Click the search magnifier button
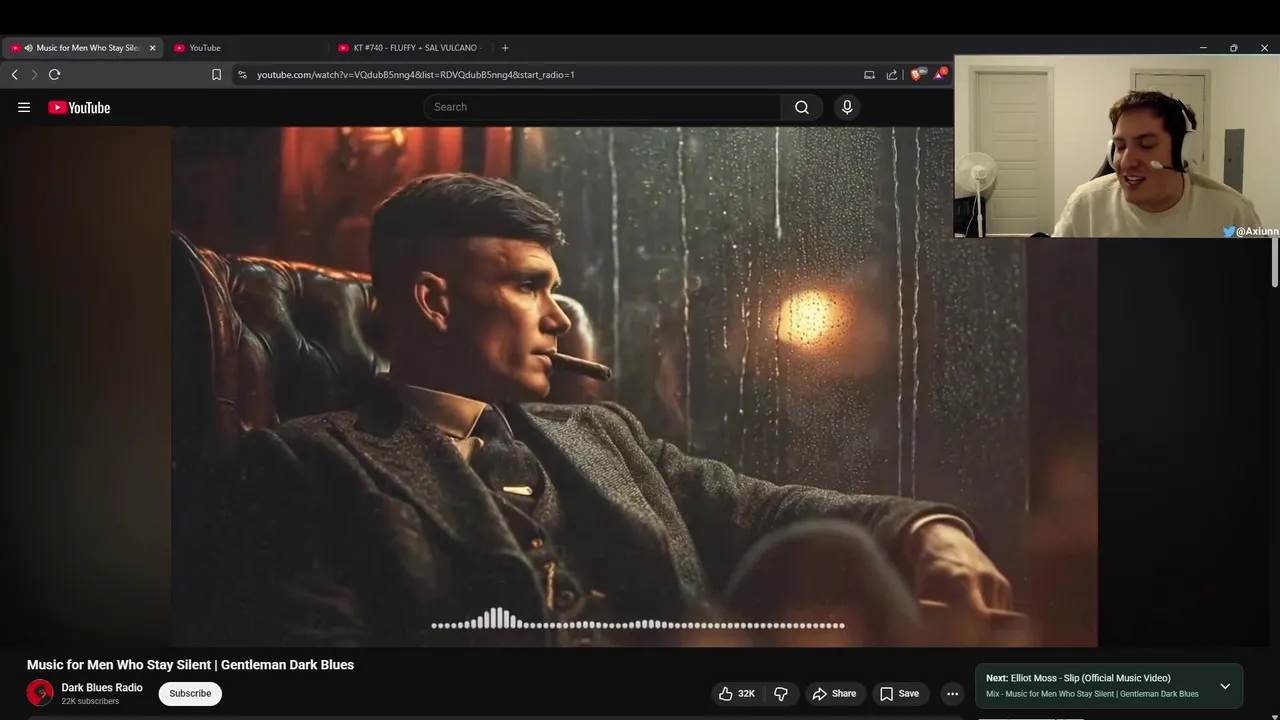1280x720 pixels. click(802, 107)
